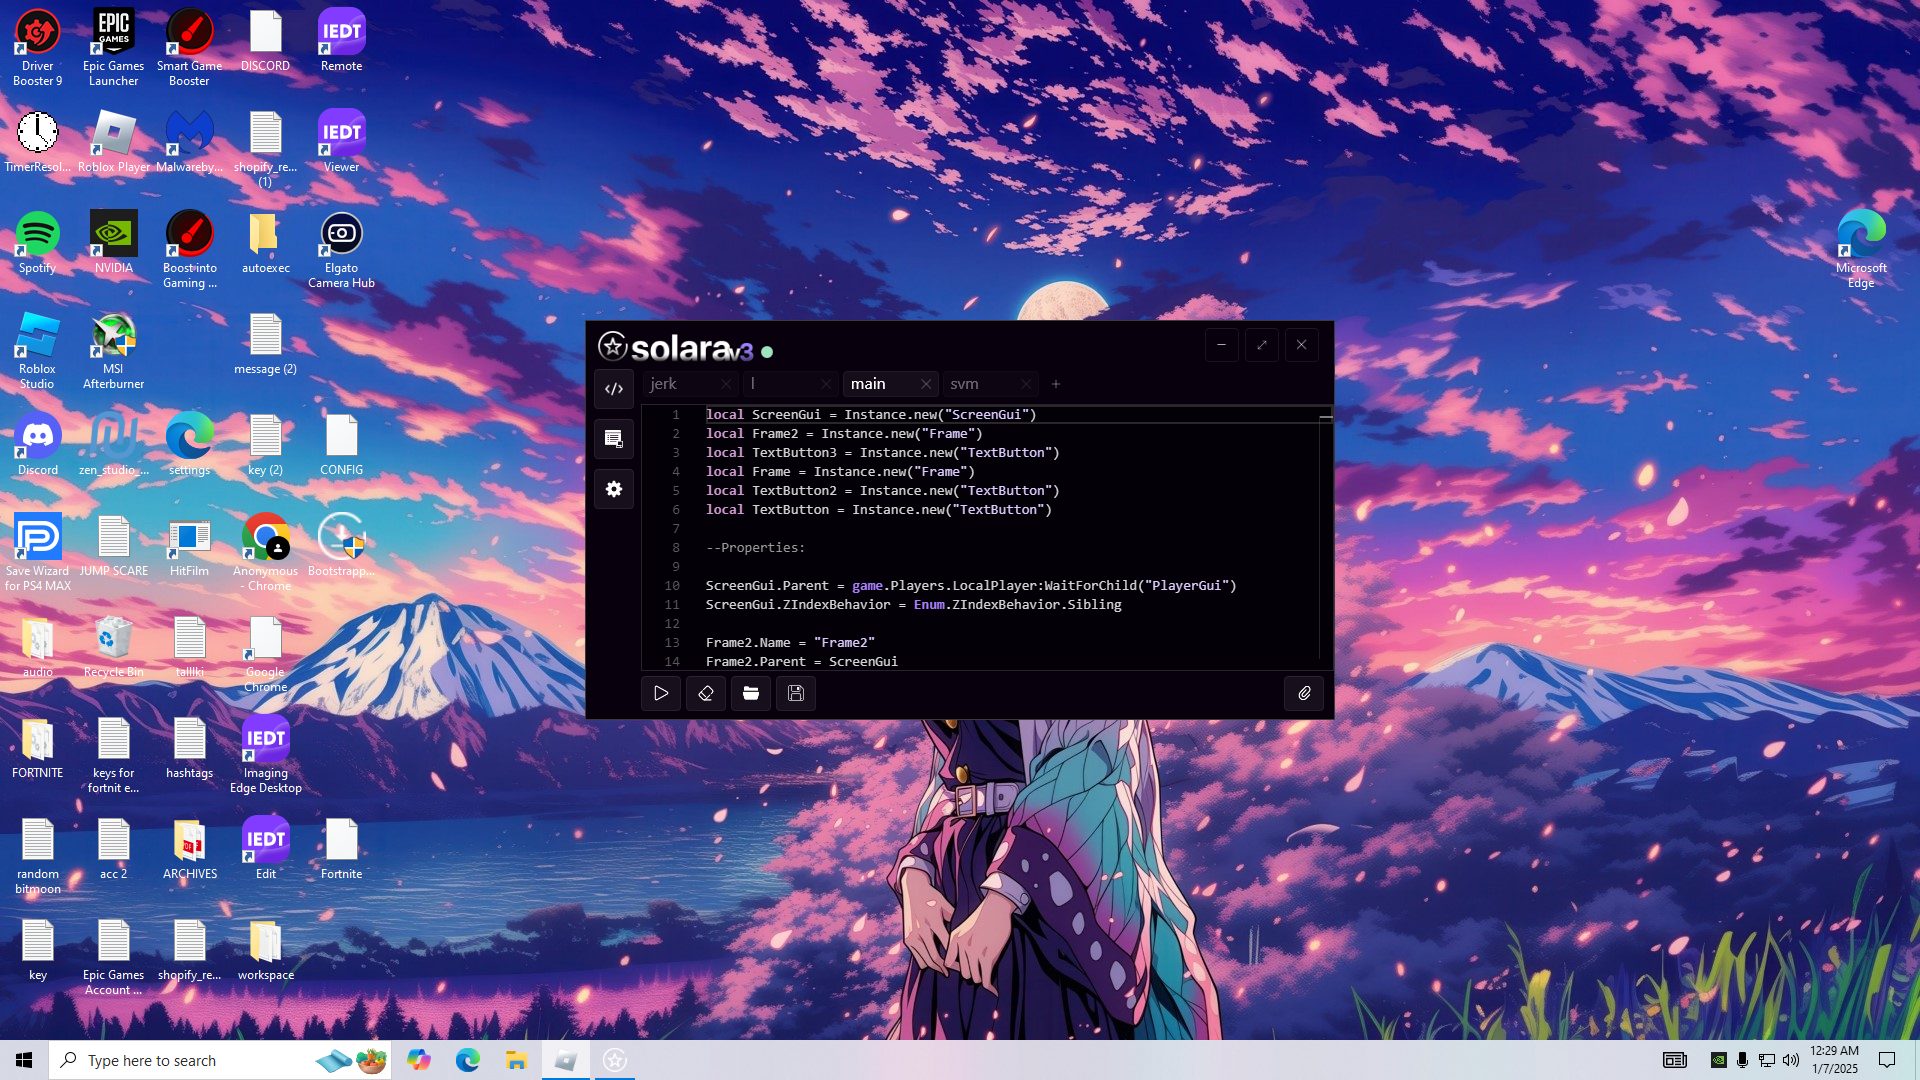Click the Solara star logo
Screen dimensions: 1920x1080
pos(612,347)
